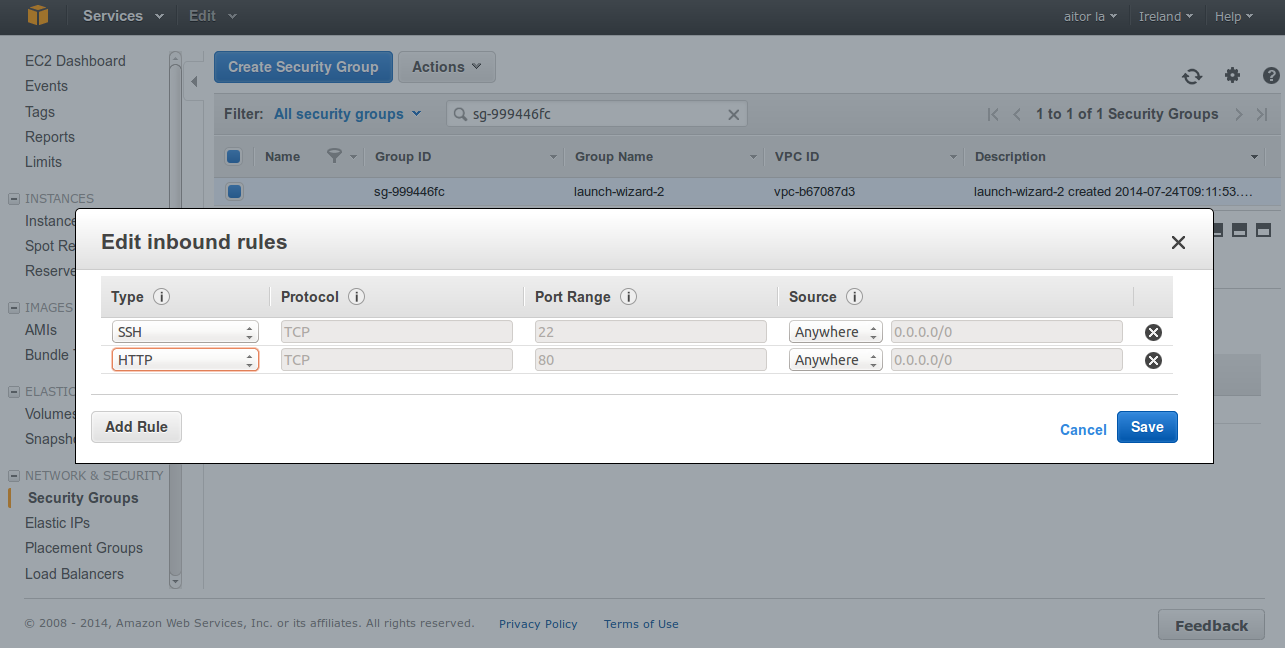Uncheck the launch-wizard-2 row checkbox

click(x=234, y=191)
